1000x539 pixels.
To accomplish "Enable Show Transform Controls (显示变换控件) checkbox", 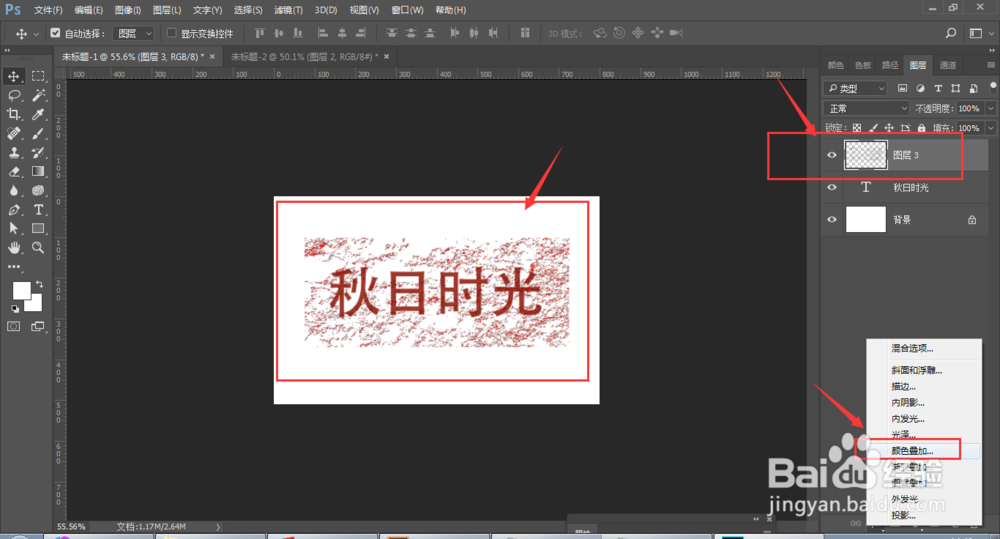I will [x=172, y=33].
